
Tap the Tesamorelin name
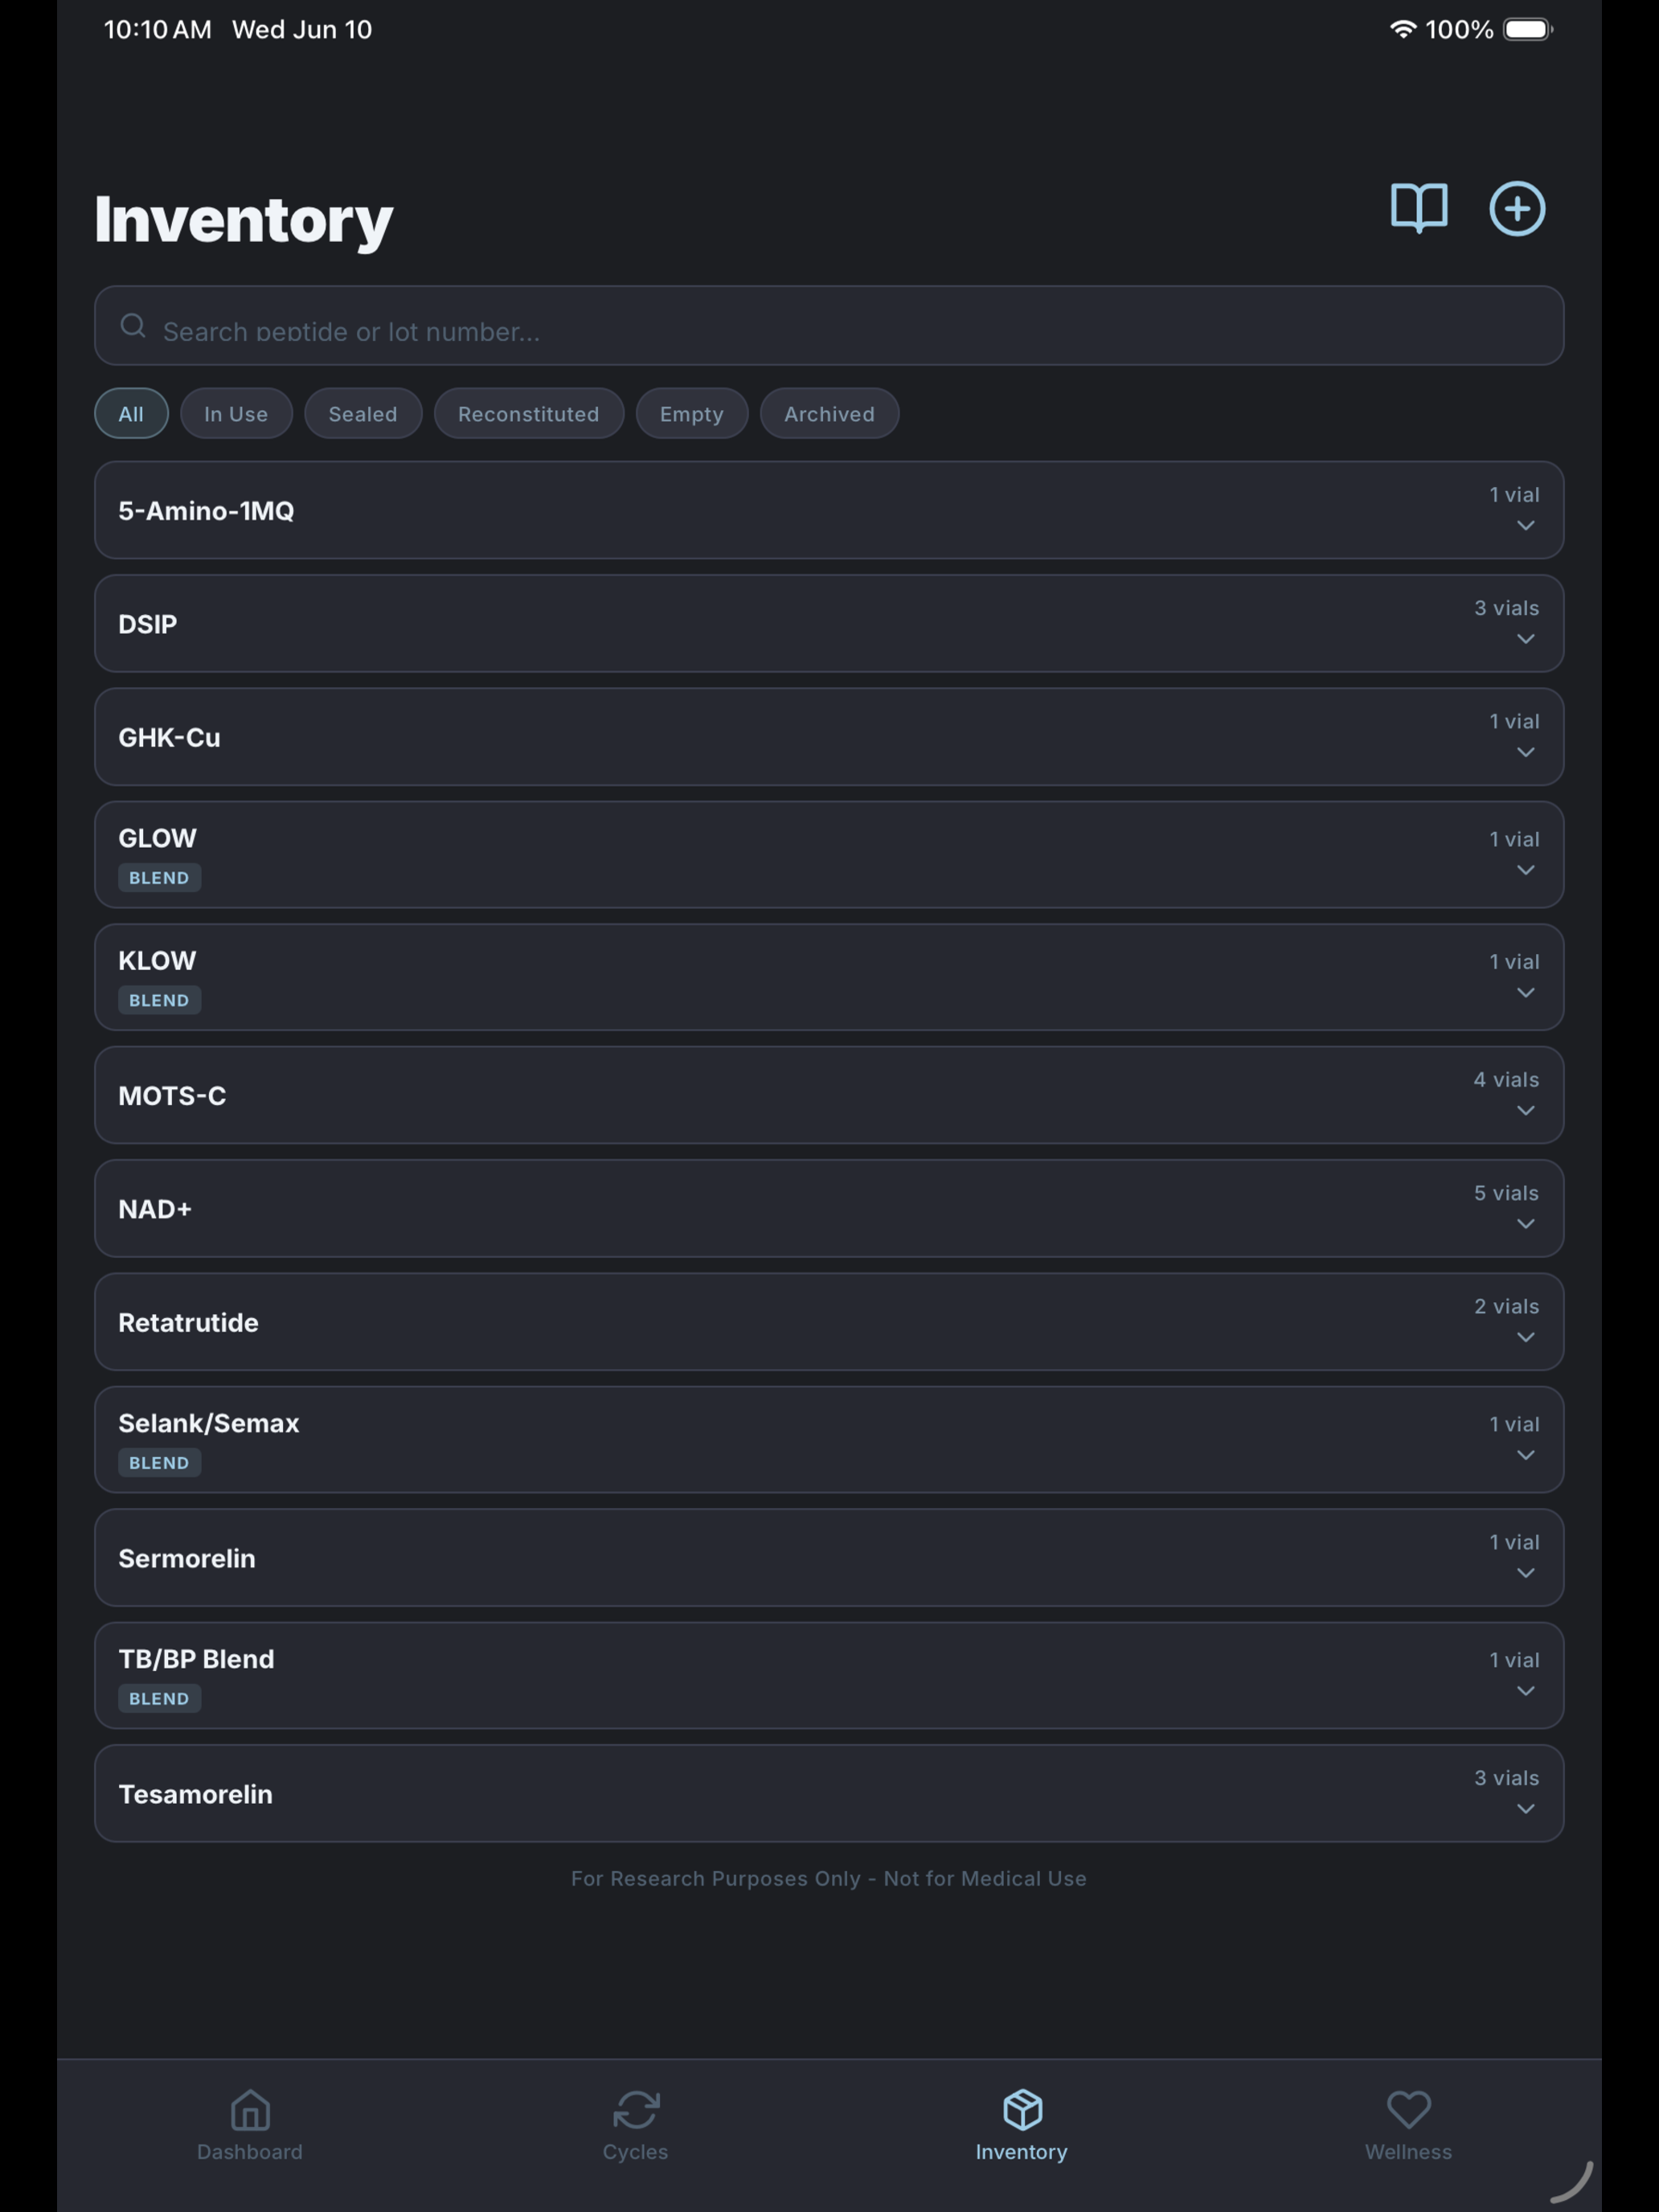195,1794
